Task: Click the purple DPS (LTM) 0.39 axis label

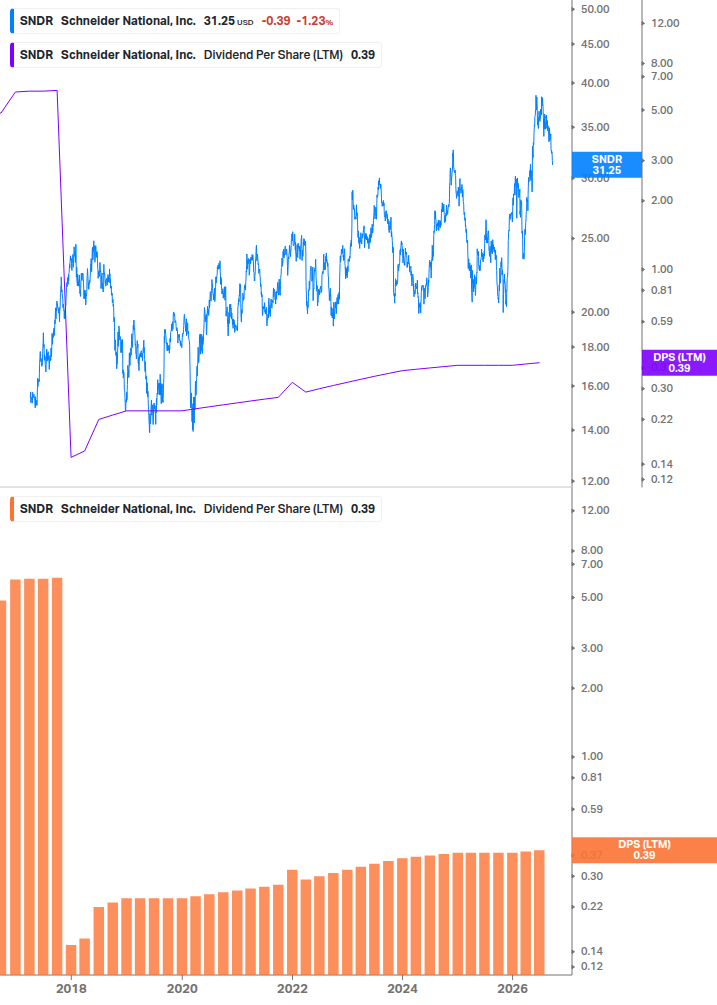Action: [679, 363]
